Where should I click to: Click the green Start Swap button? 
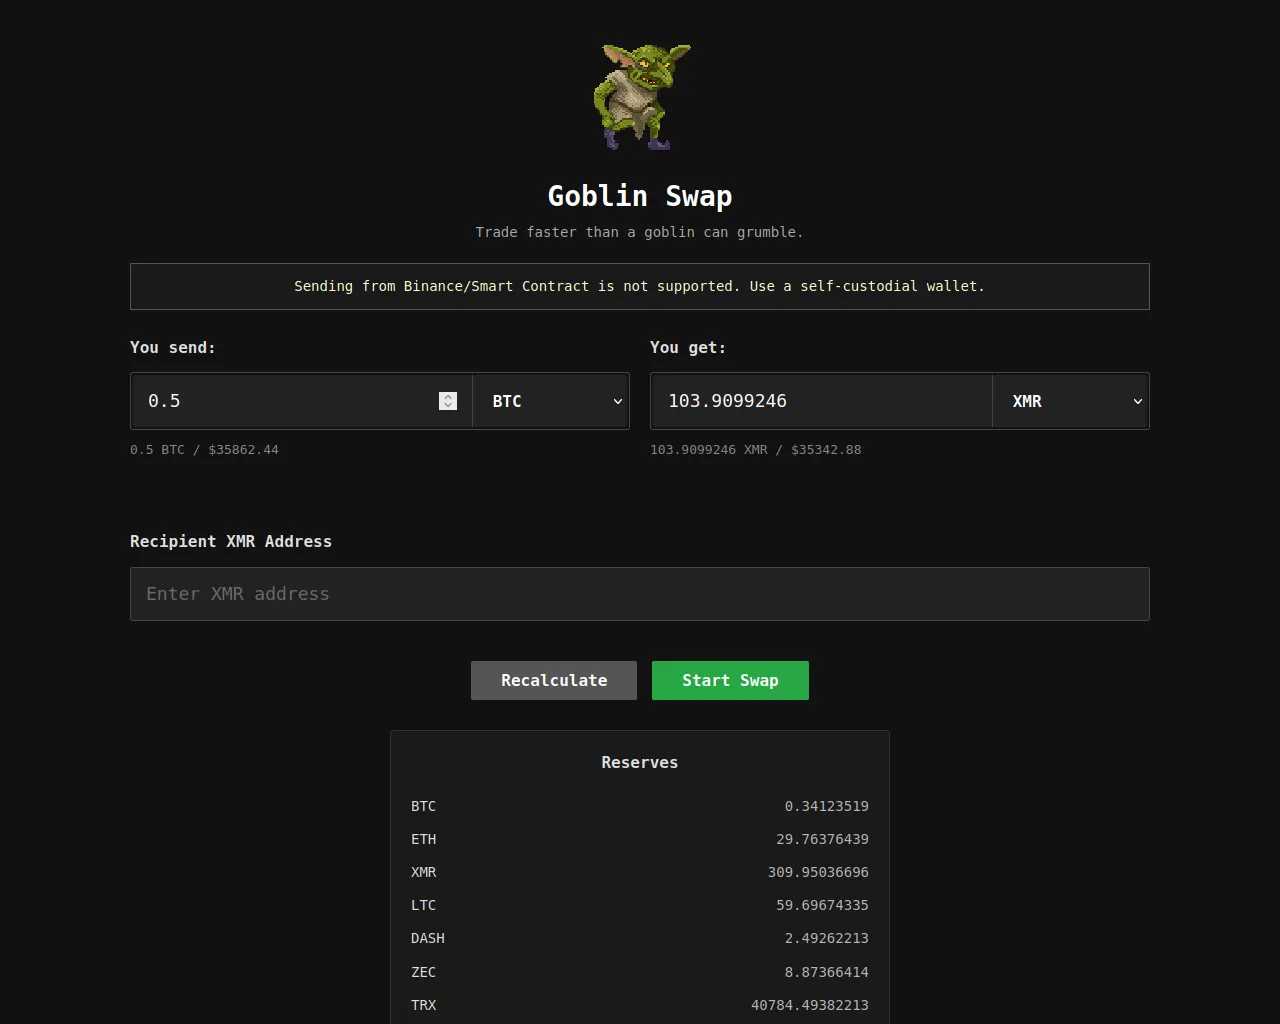click(x=730, y=680)
